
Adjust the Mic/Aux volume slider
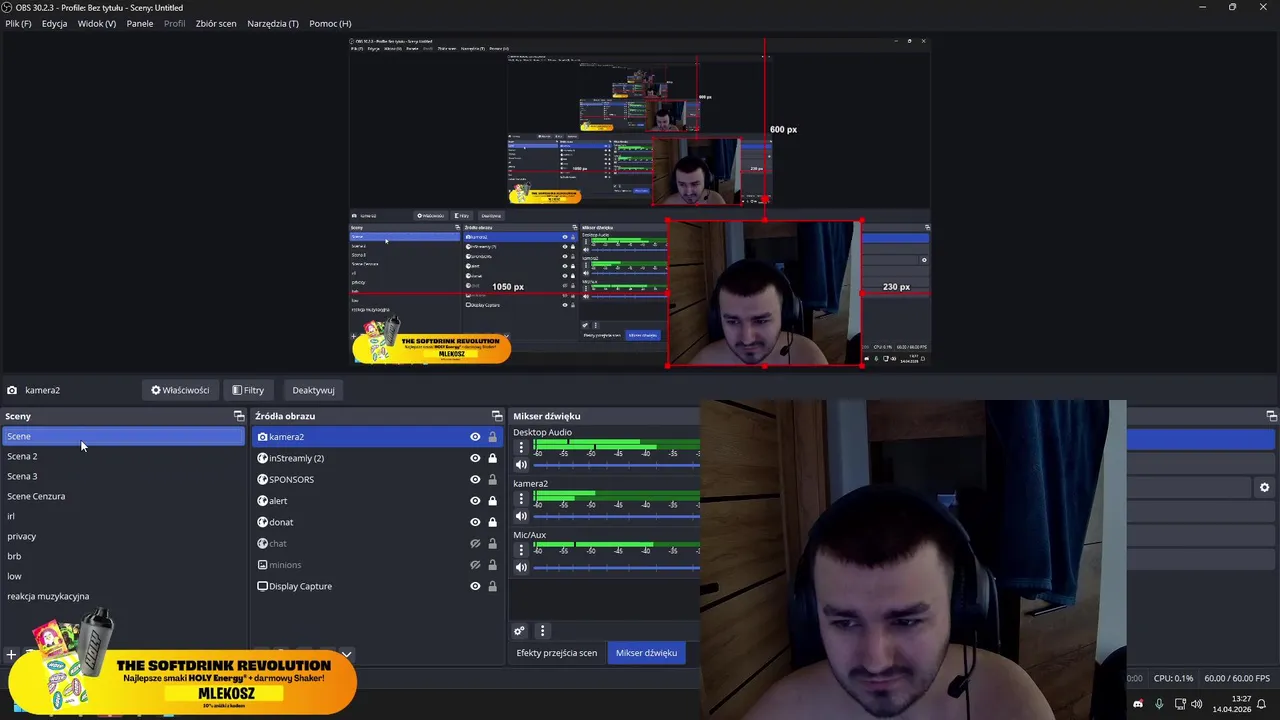(x=616, y=567)
